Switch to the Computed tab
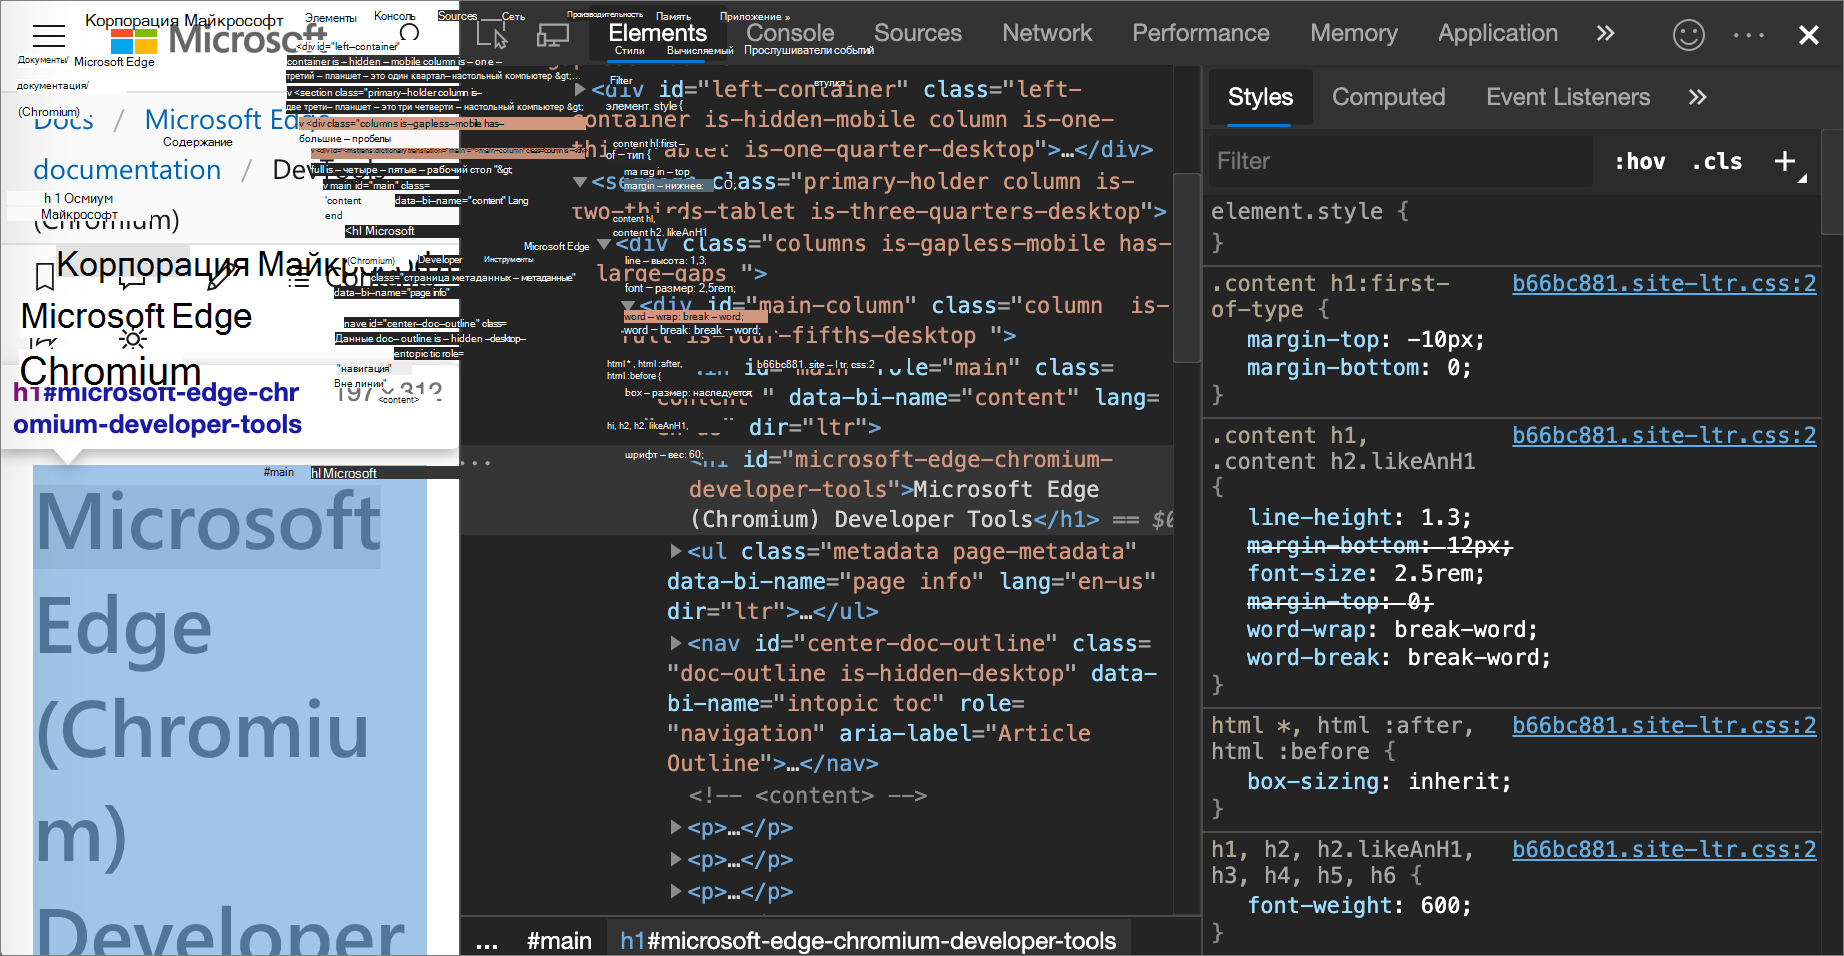 pos(1389,97)
